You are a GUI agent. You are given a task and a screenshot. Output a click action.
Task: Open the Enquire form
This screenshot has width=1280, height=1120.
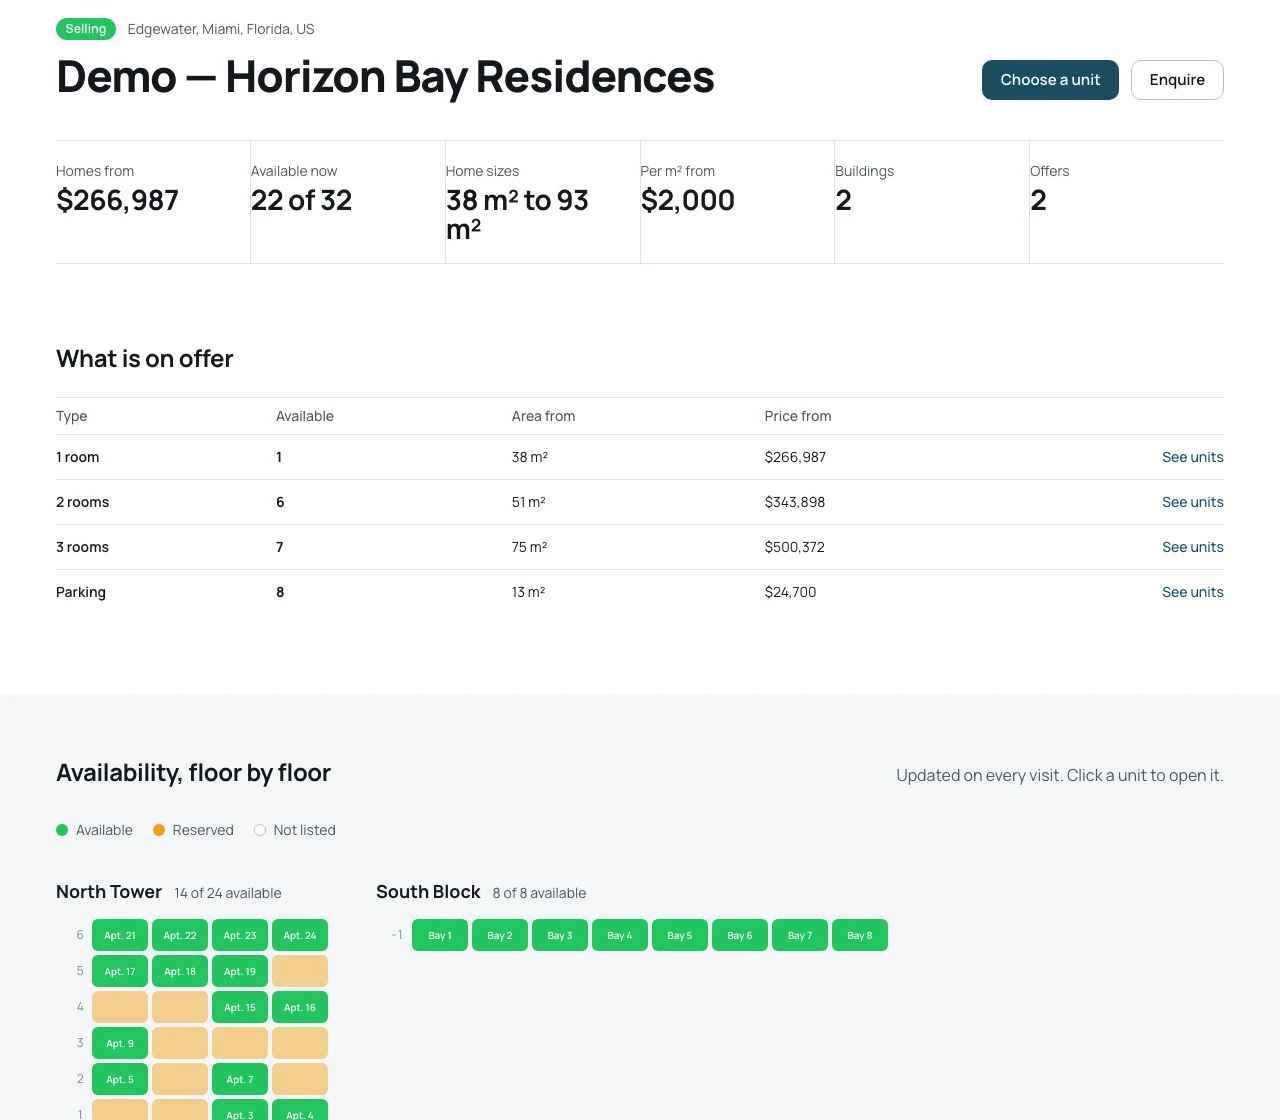click(1177, 80)
